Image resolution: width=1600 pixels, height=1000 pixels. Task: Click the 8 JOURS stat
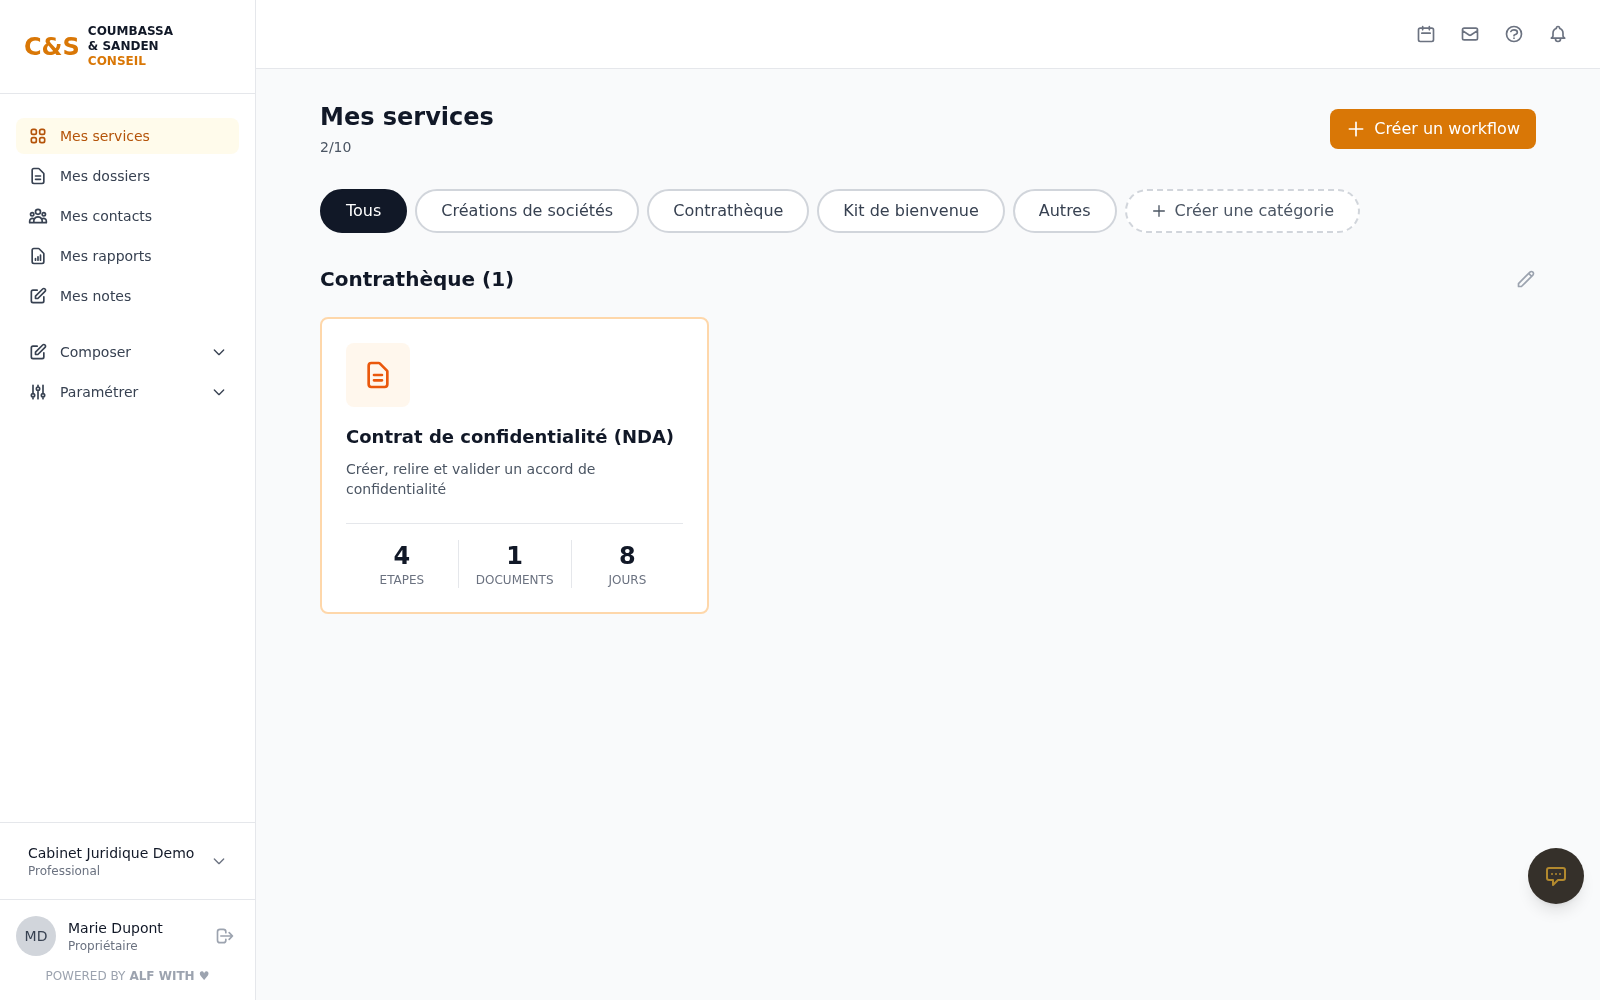[627, 564]
